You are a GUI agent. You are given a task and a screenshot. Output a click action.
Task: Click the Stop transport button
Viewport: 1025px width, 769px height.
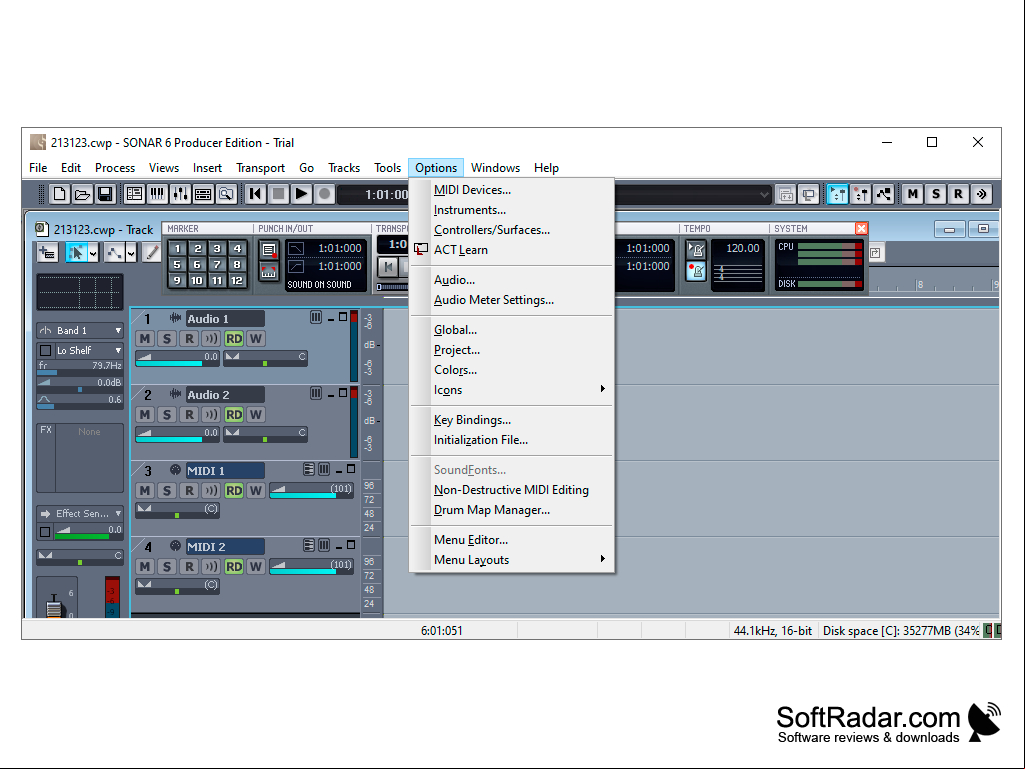(278, 194)
